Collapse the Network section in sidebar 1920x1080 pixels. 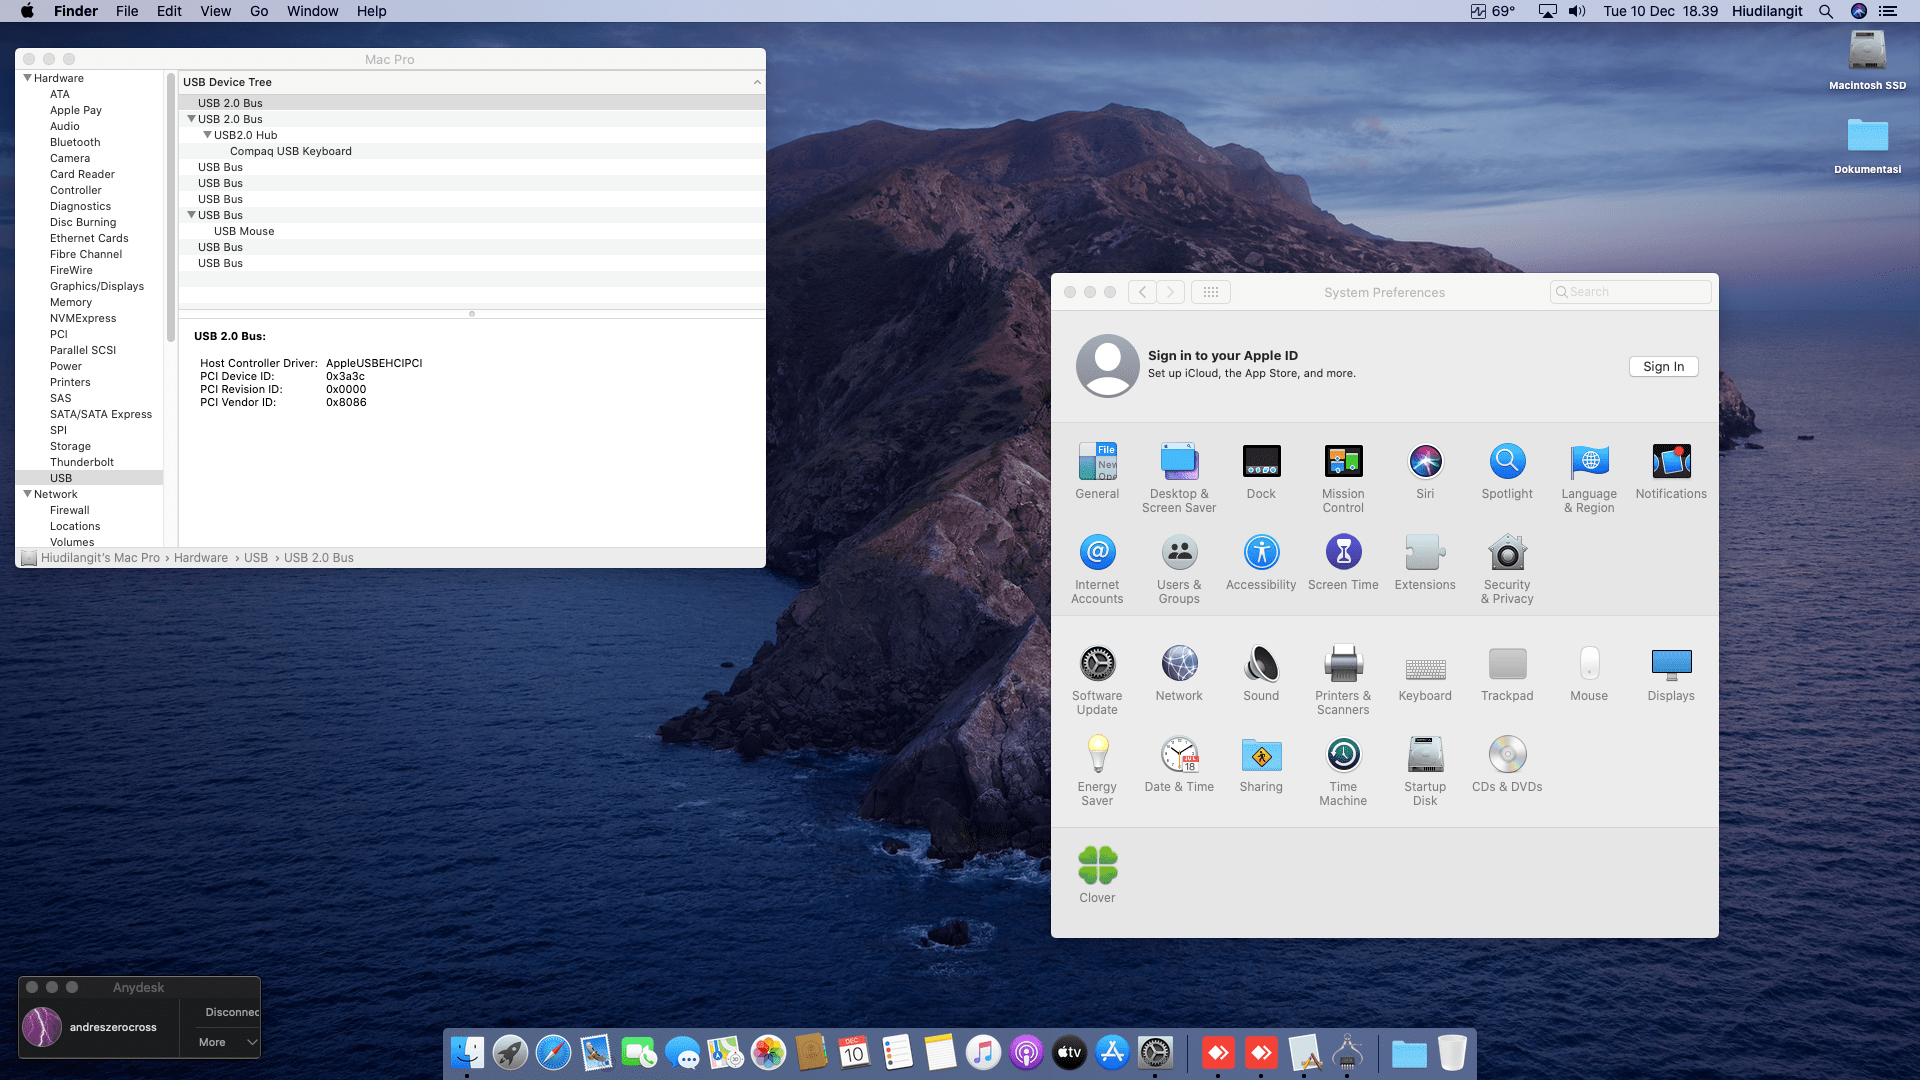(x=28, y=494)
